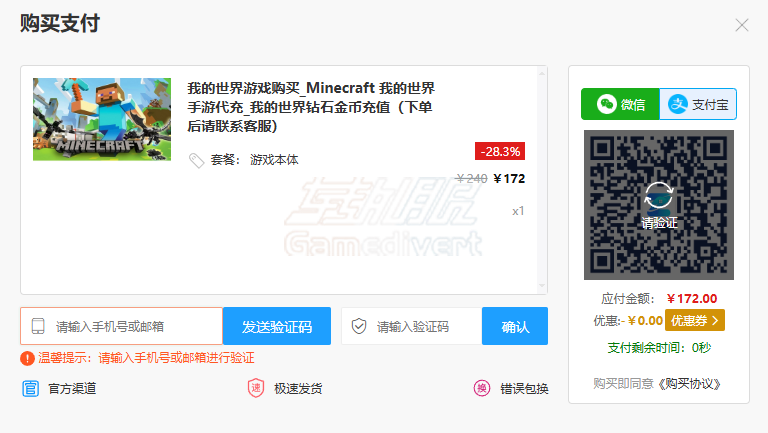Image resolution: width=768 pixels, height=433 pixels.
Task: Click the 错误包换 label
Action: 524,388
